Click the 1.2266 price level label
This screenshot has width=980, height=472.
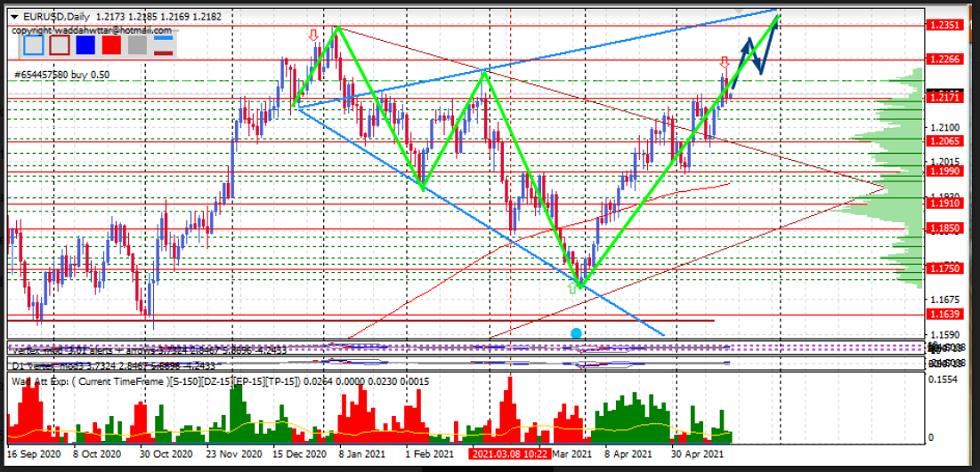coord(944,59)
